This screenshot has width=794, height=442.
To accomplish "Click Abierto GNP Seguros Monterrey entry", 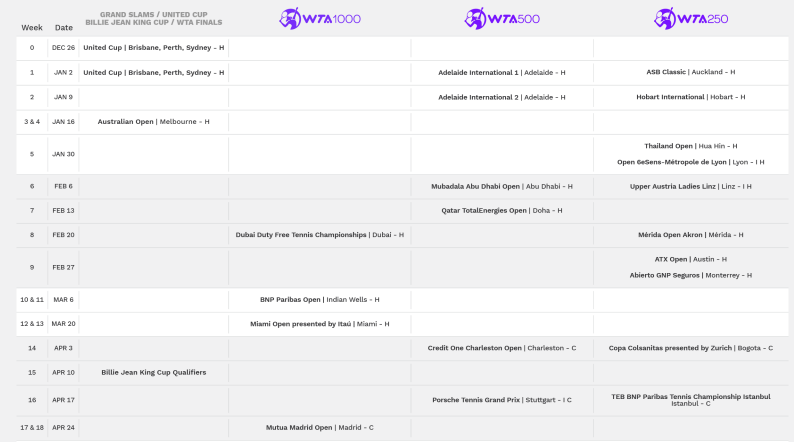I will pyautogui.click(x=691, y=275).
